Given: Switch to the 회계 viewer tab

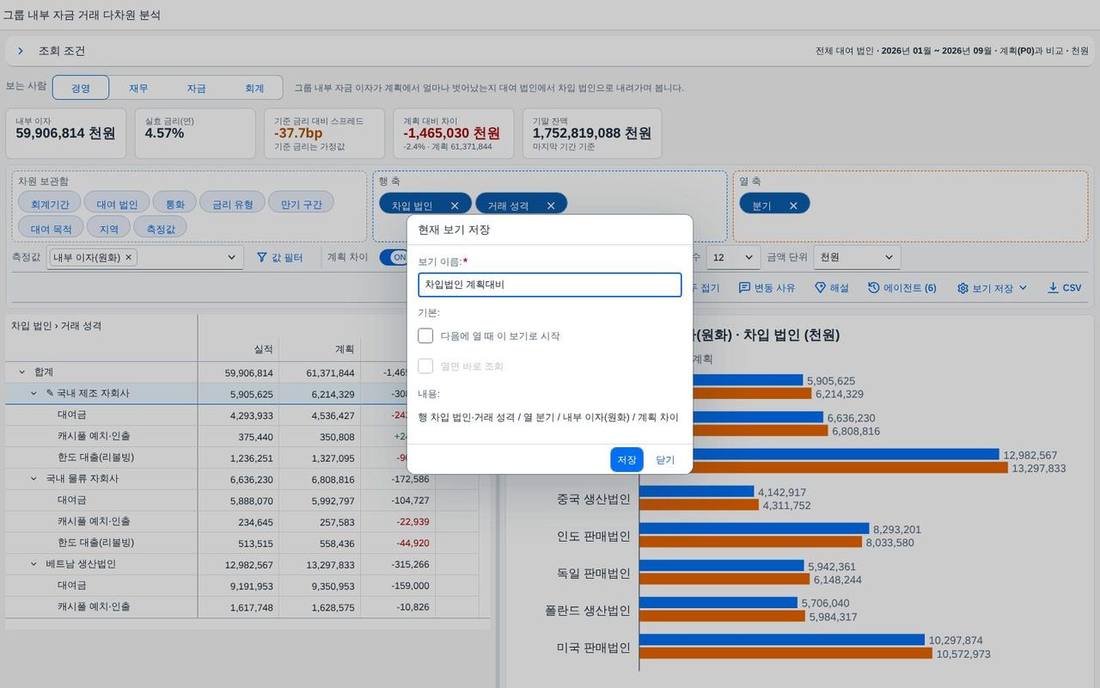Looking at the screenshot, I should click(254, 88).
